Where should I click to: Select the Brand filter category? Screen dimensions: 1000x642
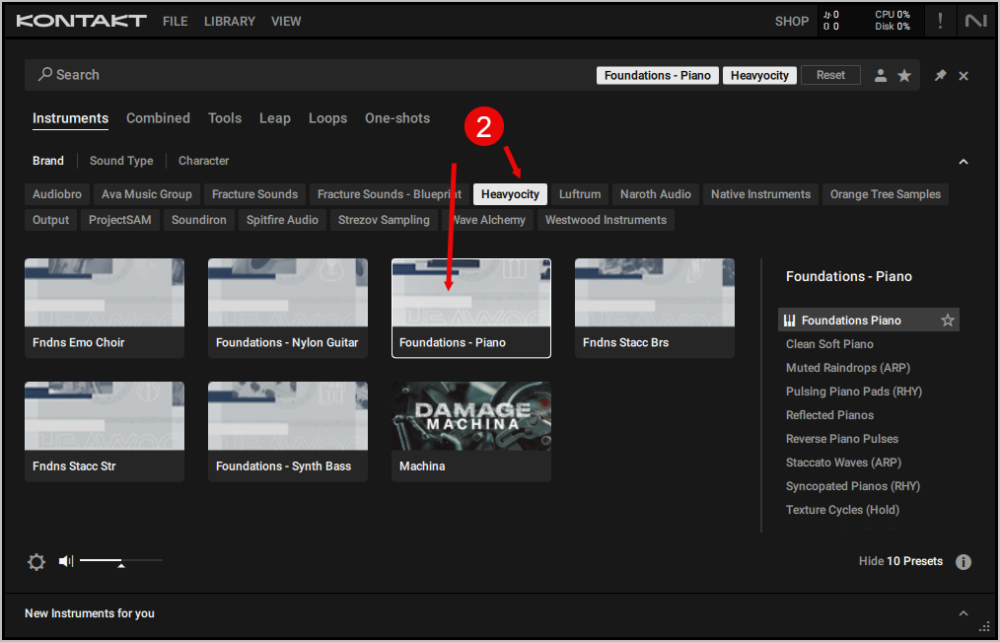pos(48,161)
